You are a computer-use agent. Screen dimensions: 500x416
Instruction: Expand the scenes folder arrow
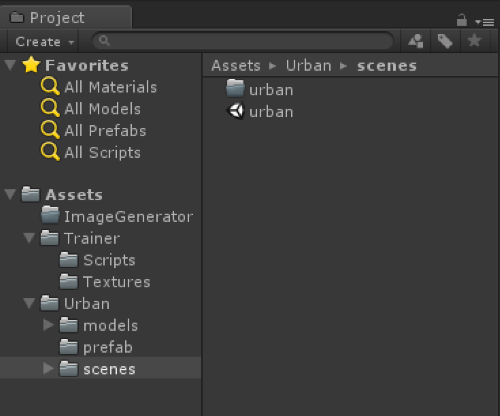coord(48,369)
